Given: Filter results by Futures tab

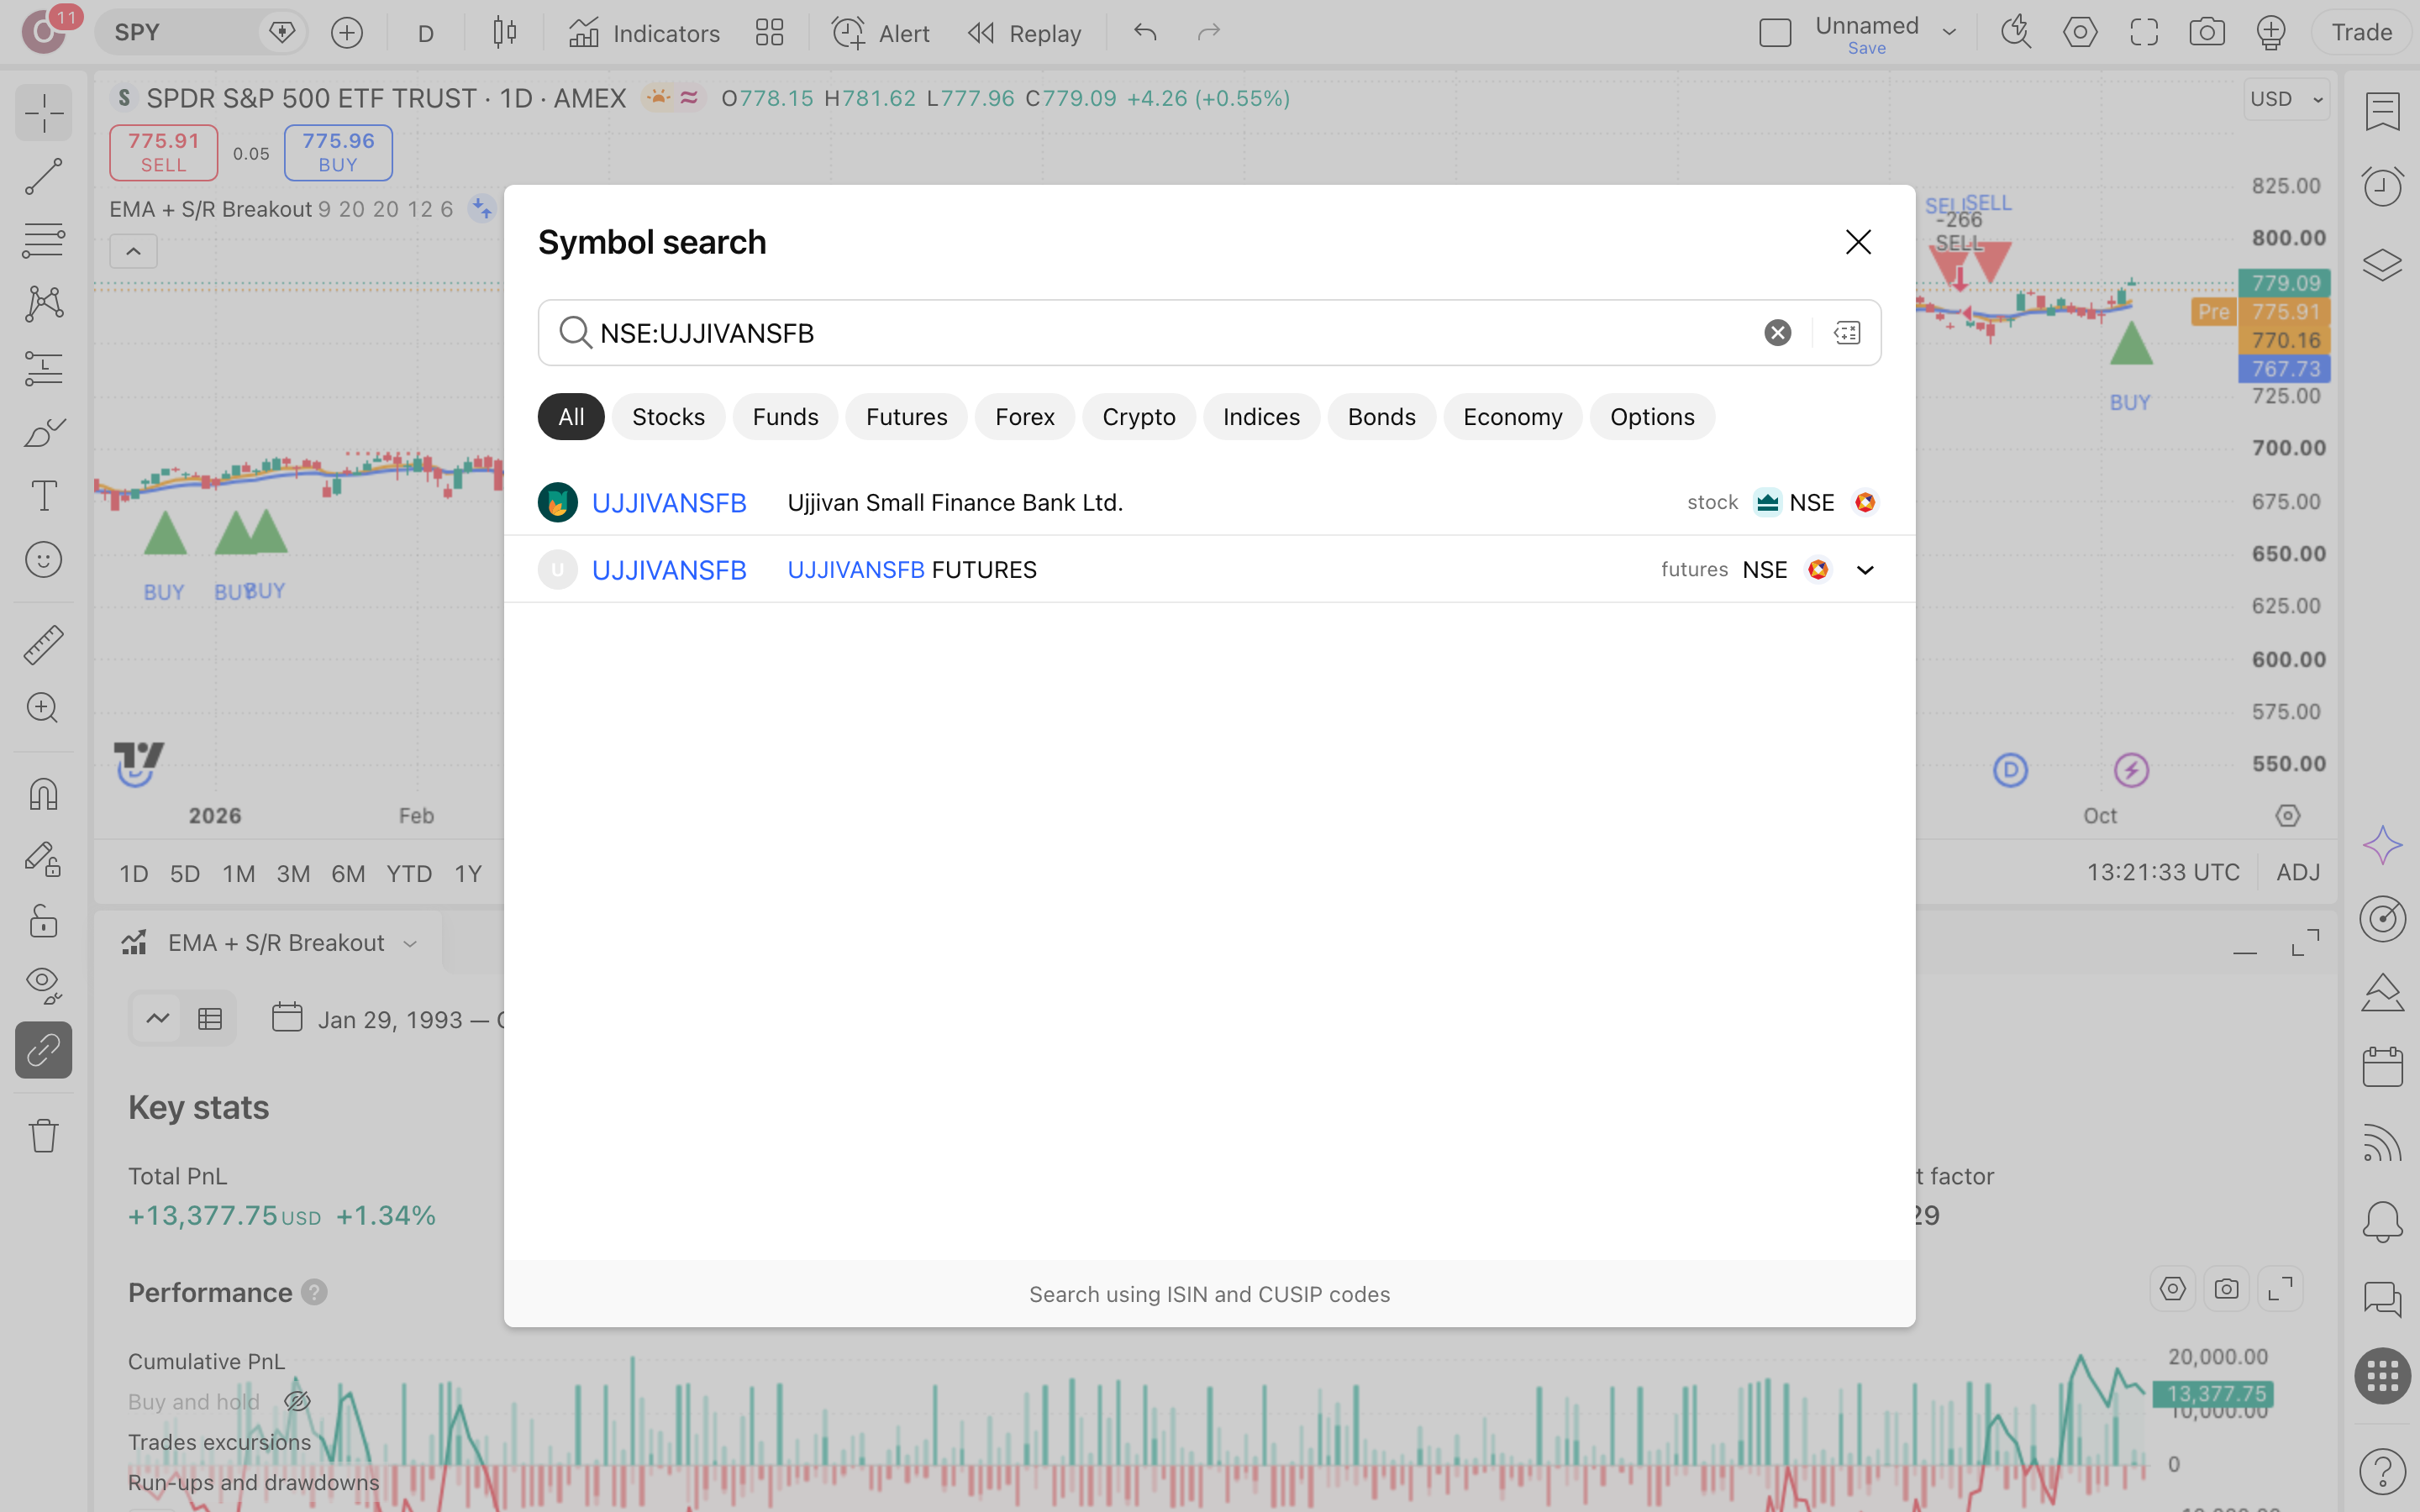Looking at the screenshot, I should 906,417.
